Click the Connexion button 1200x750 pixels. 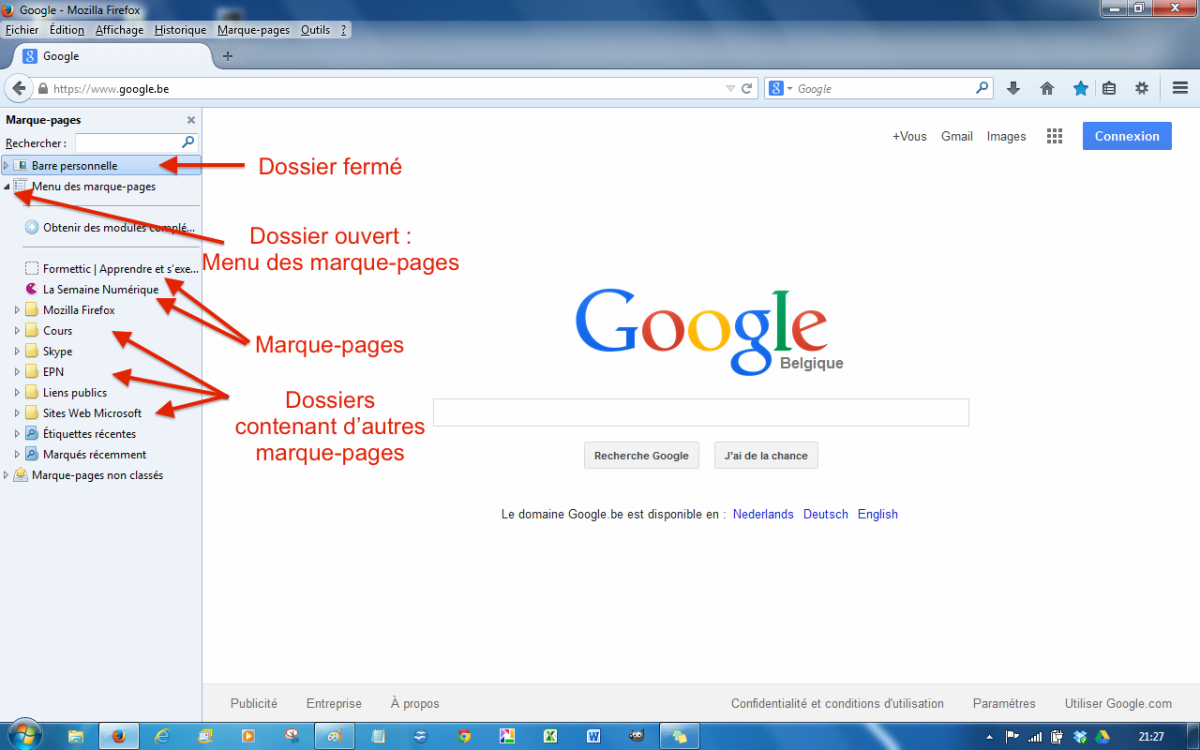click(1127, 136)
